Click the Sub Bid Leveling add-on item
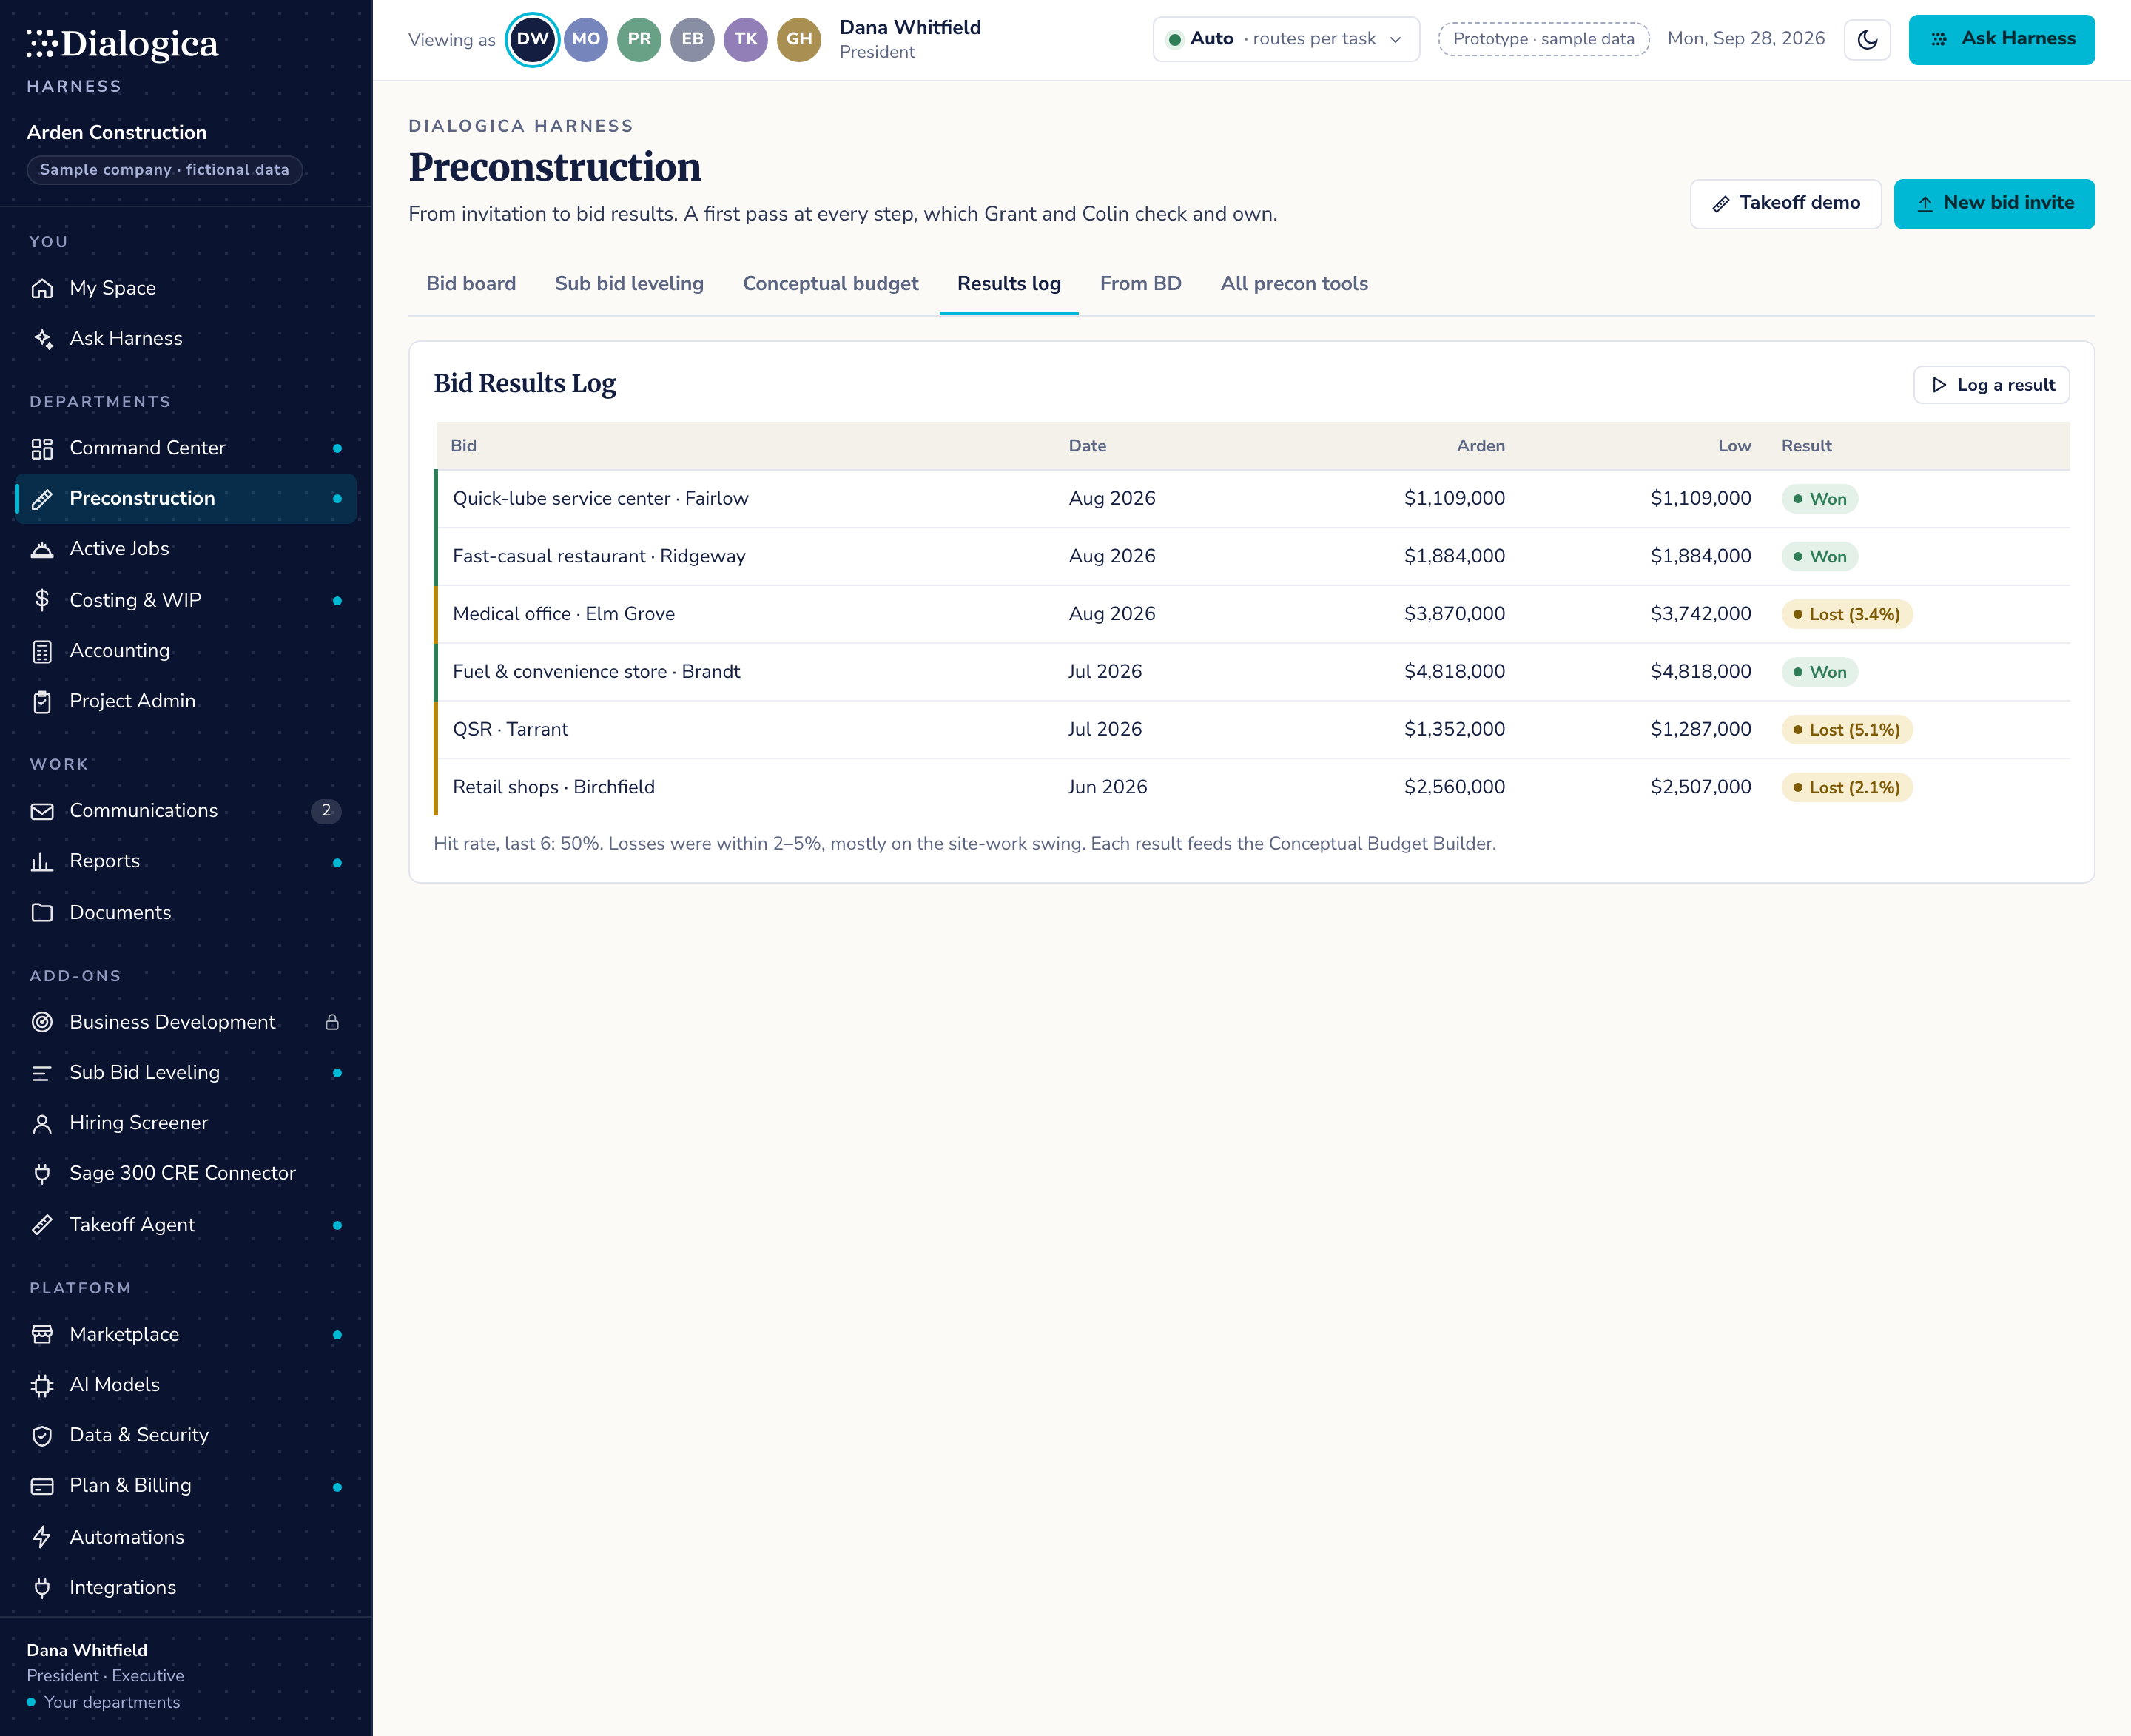Screen dimensions: 2131x1736 tap(186, 1073)
